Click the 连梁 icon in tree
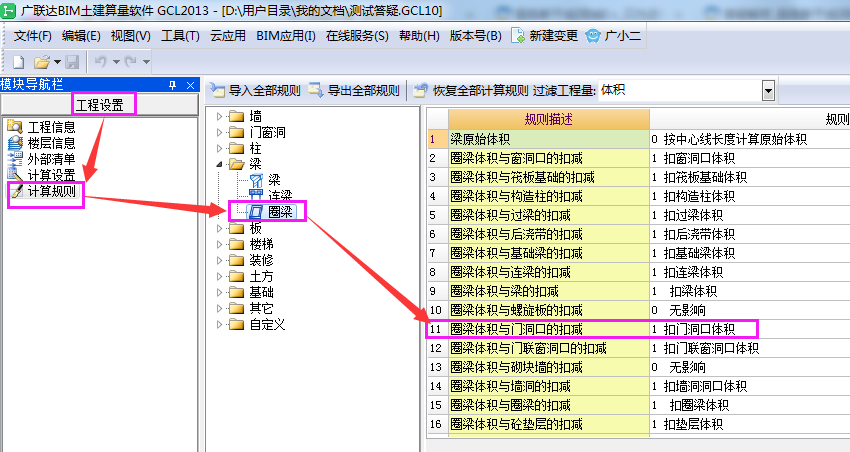The height and width of the screenshot is (452, 850). point(256,195)
